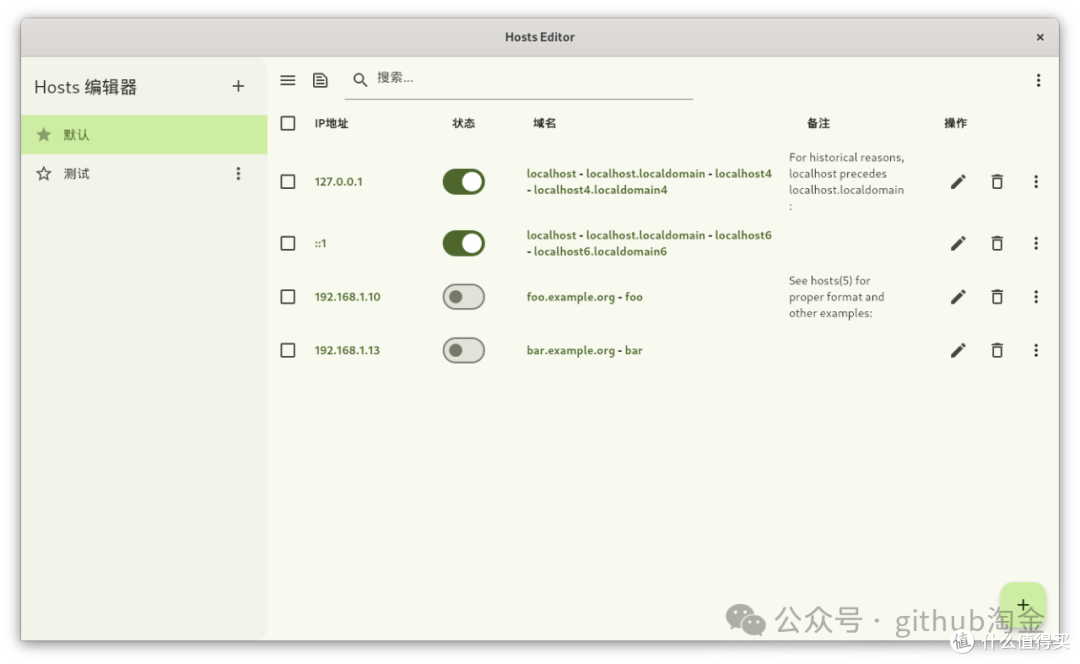Click the 'For historical reasons' note
This screenshot has width=1080, height=664.
tap(847, 182)
